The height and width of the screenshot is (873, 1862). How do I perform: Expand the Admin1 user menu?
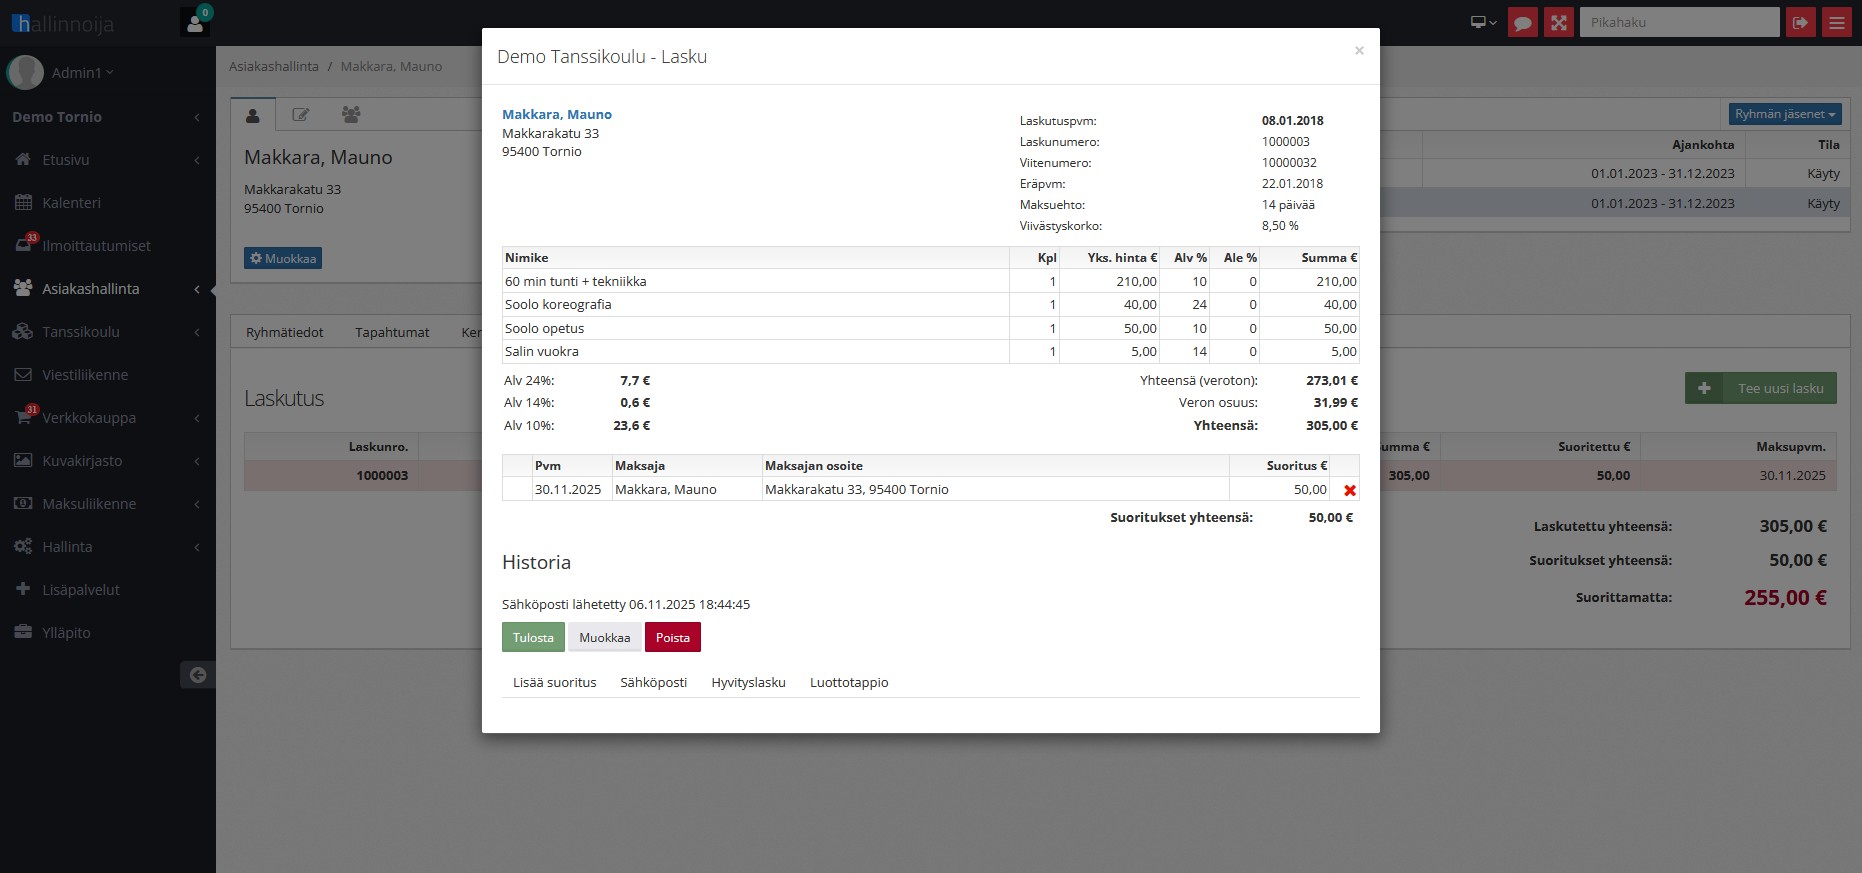click(x=82, y=73)
